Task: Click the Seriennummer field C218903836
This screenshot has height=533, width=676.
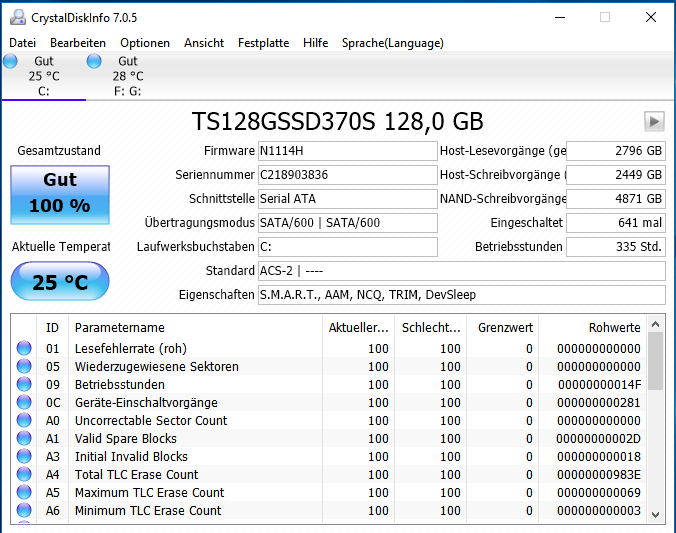Action: [x=348, y=175]
